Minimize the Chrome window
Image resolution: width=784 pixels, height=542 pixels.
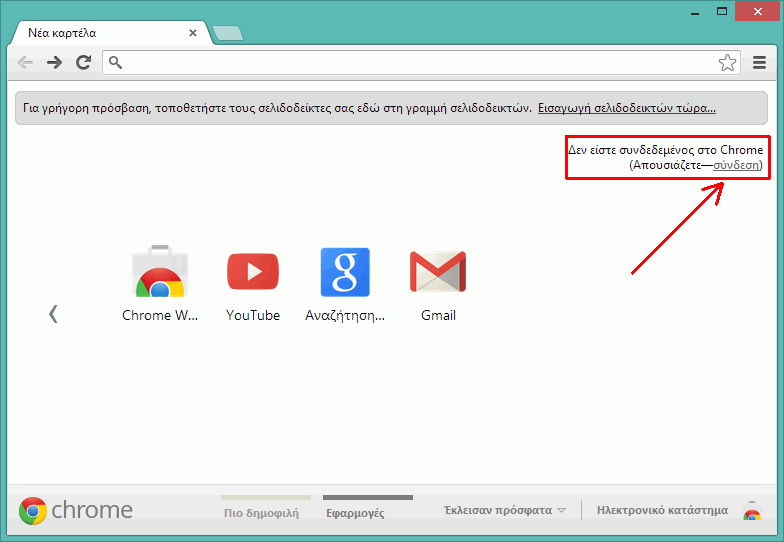coord(695,12)
